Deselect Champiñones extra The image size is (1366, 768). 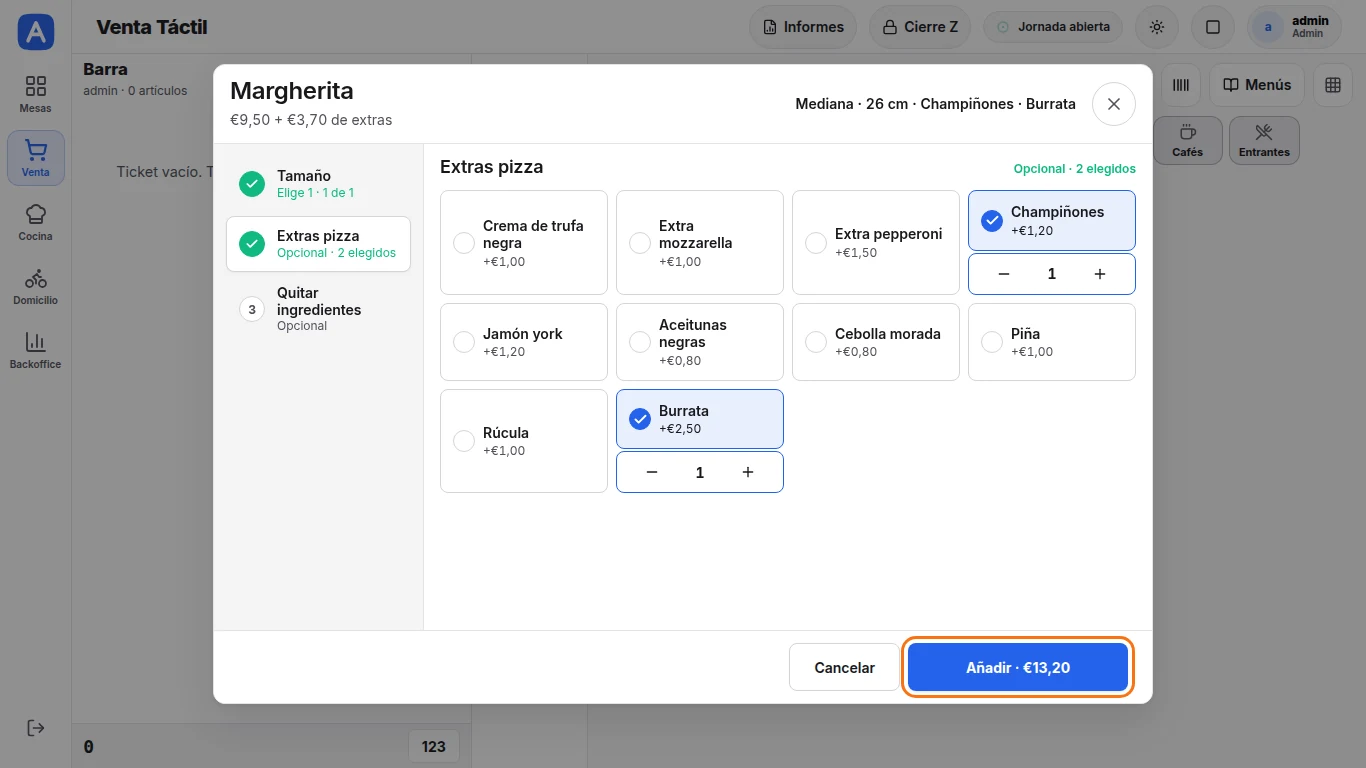click(x=1052, y=220)
